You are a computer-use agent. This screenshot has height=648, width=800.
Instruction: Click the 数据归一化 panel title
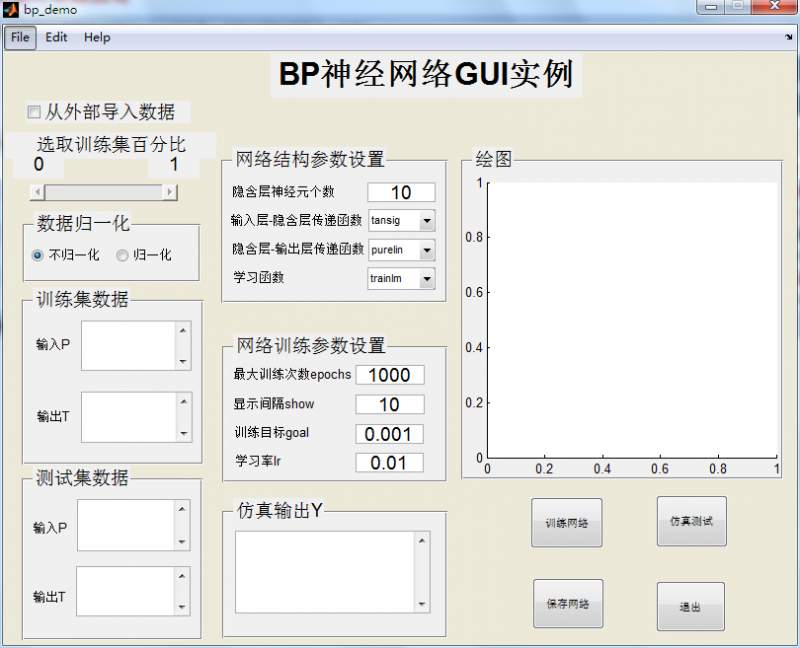pos(83,223)
